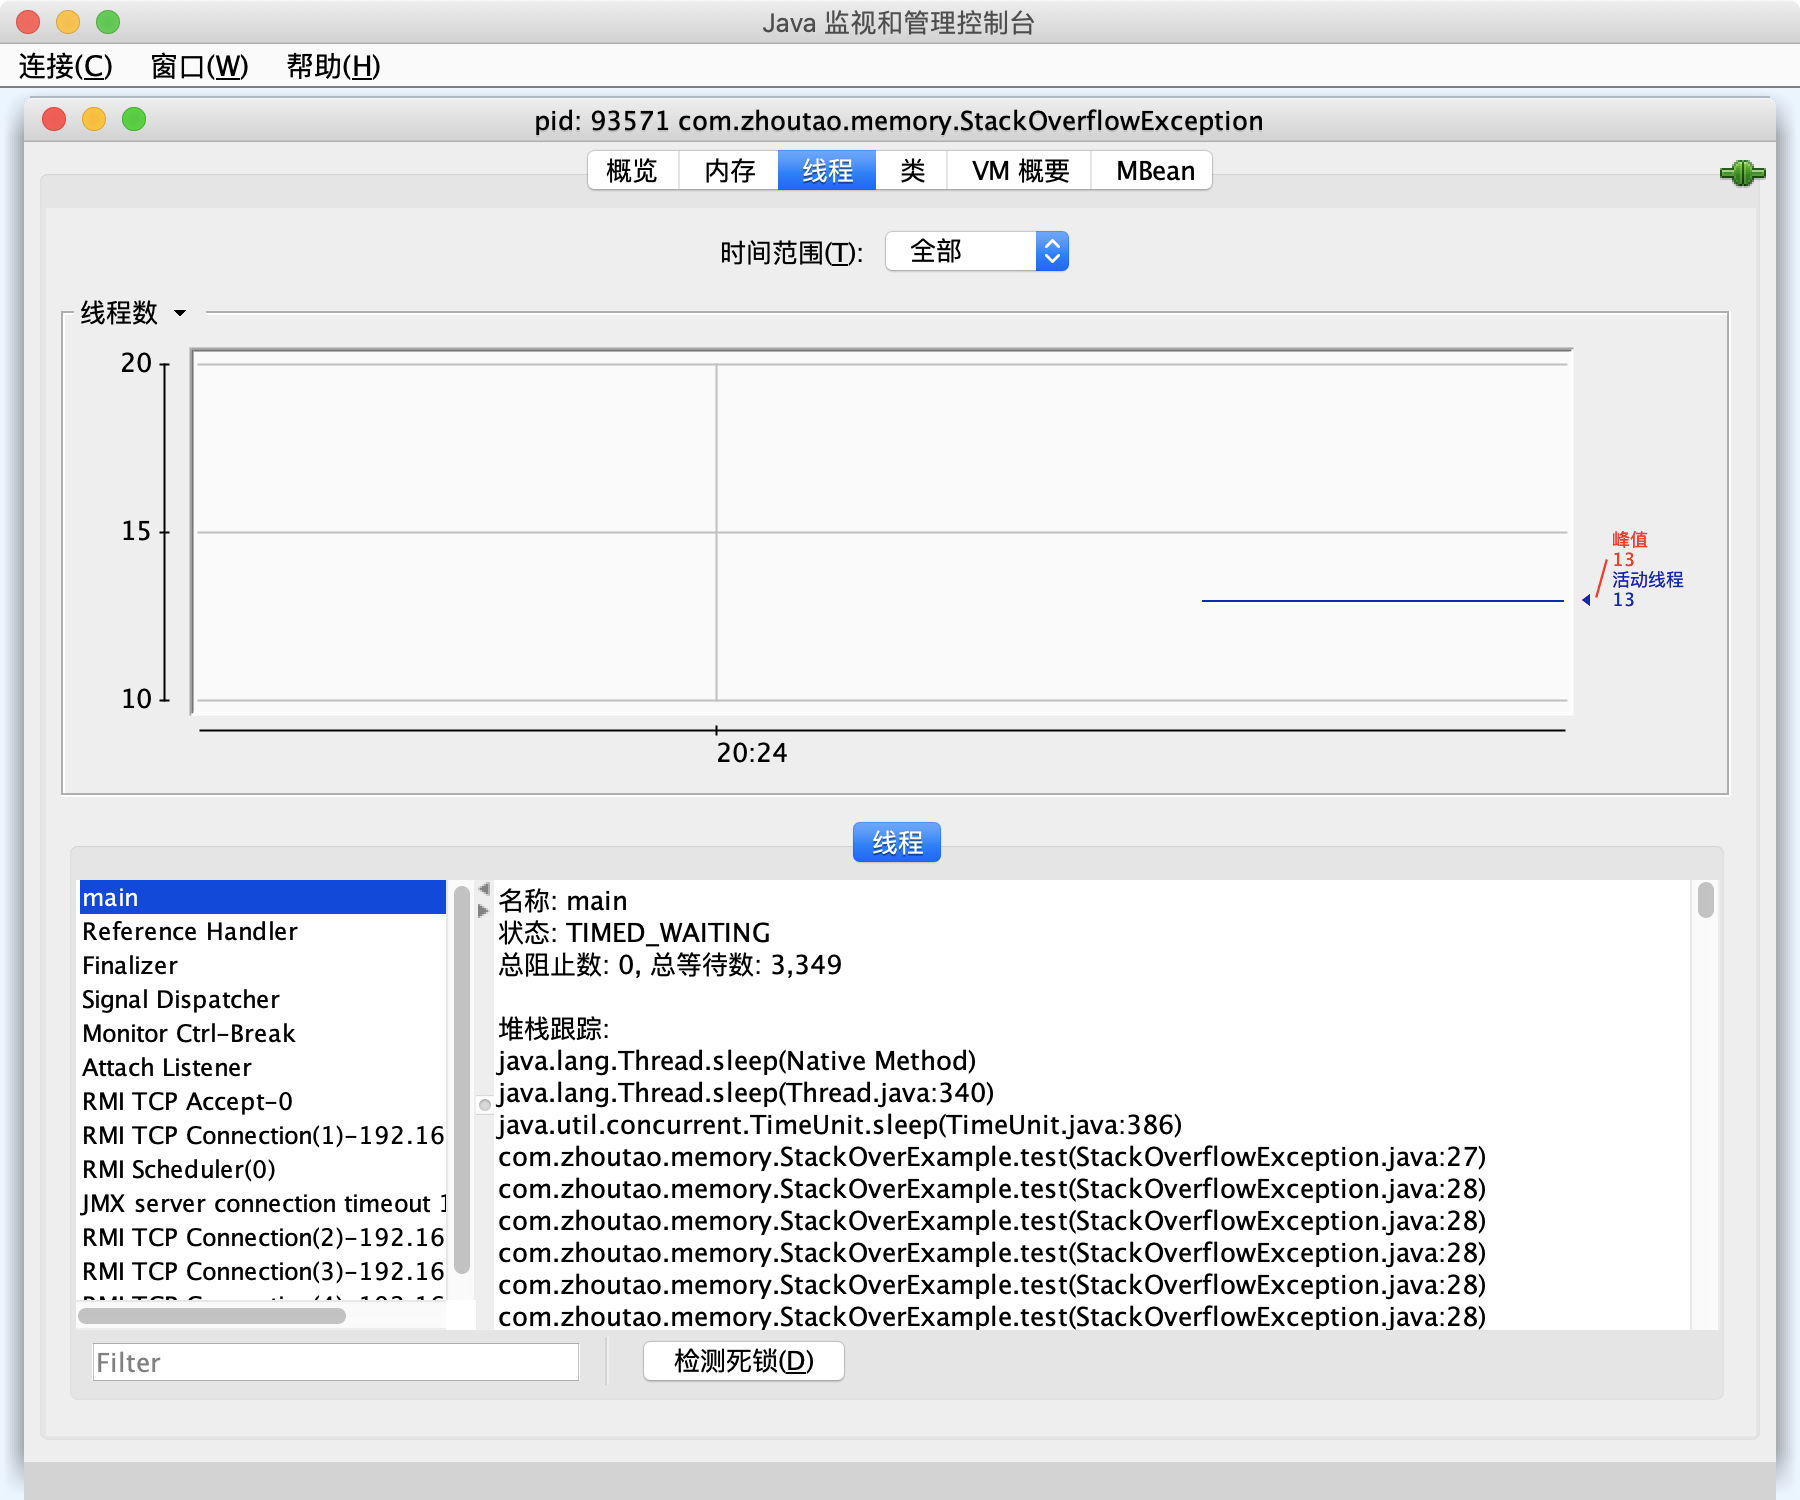Click the TimeUnit.sleep(TimeUnit.java:386) stack line
Image resolution: width=1800 pixels, height=1500 pixels.
pyautogui.click(x=840, y=1124)
